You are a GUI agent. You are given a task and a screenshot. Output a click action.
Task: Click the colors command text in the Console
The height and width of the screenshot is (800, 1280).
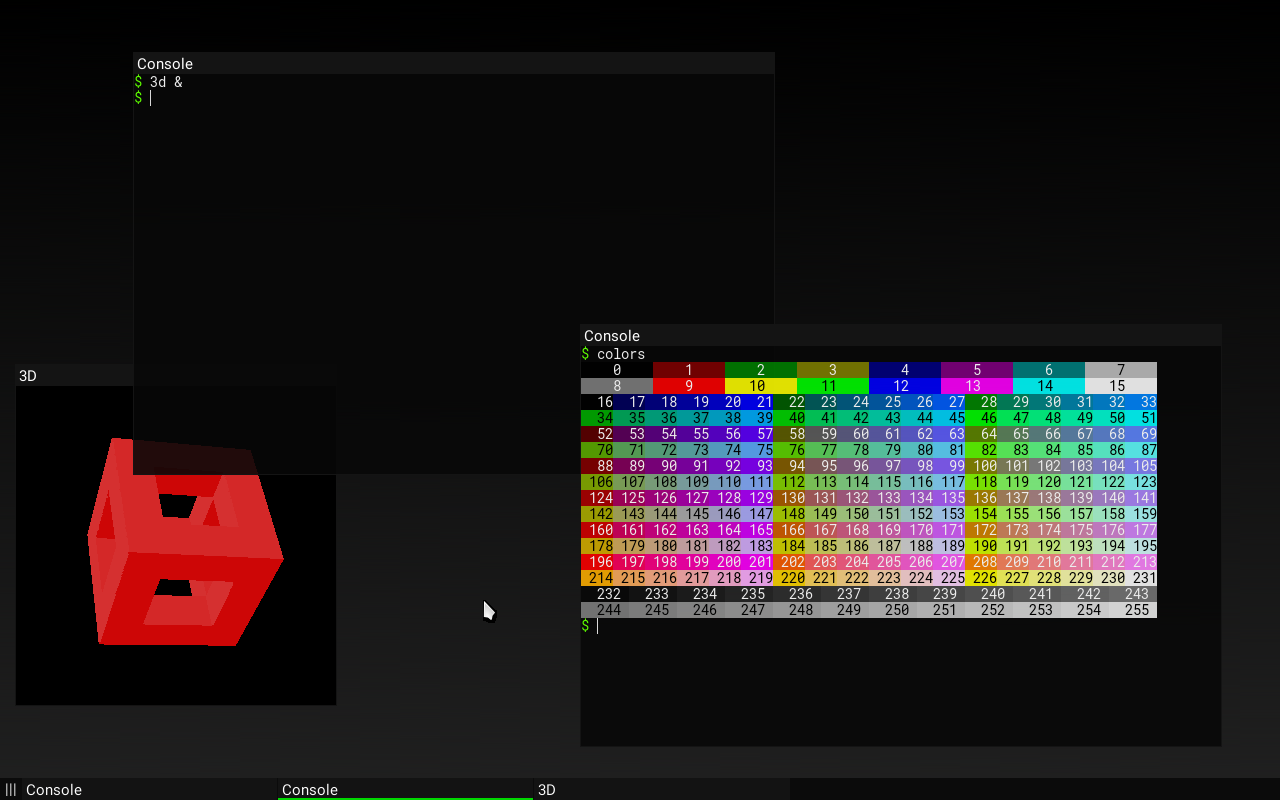click(620, 353)
